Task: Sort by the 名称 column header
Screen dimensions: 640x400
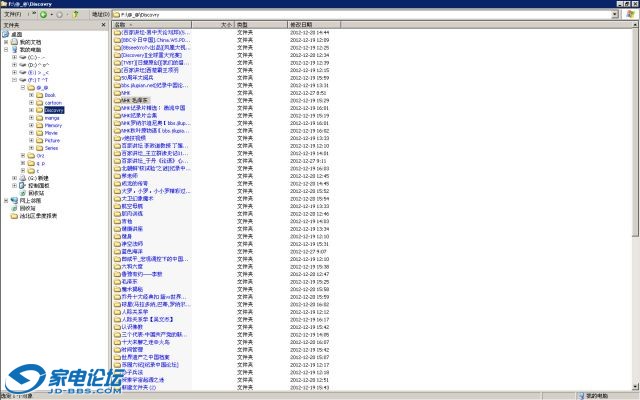Action: pyautogui.click(x=151, y=25)
